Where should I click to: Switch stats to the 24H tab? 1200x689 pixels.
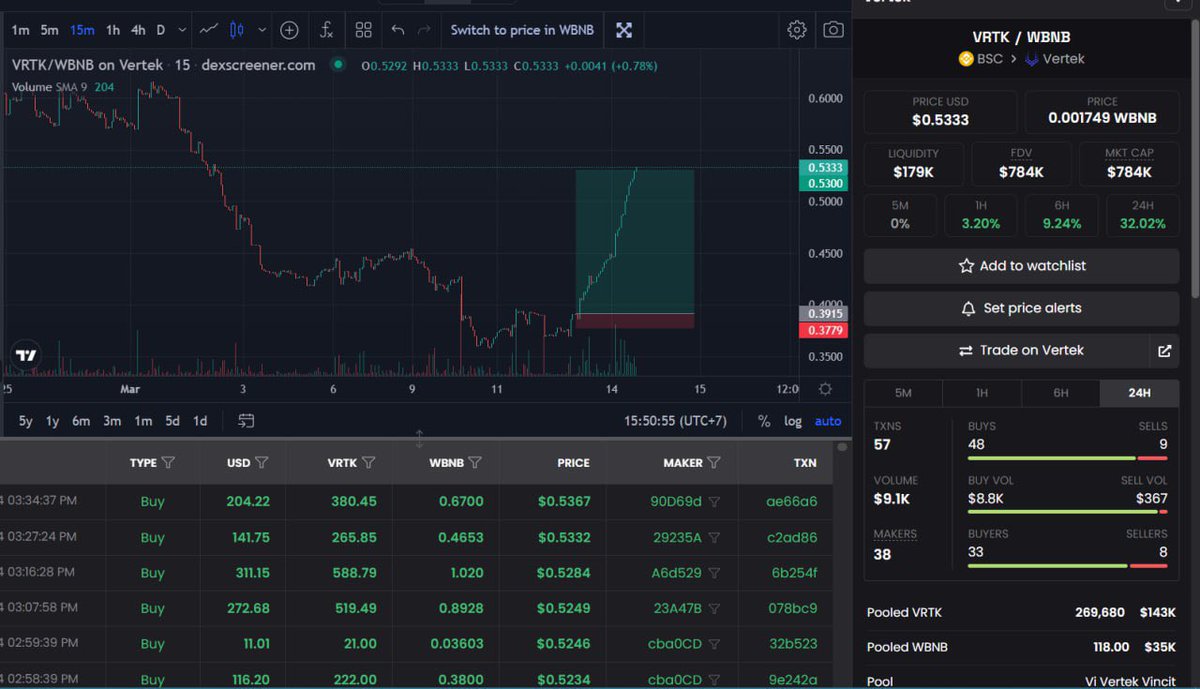coord(1139,393)
